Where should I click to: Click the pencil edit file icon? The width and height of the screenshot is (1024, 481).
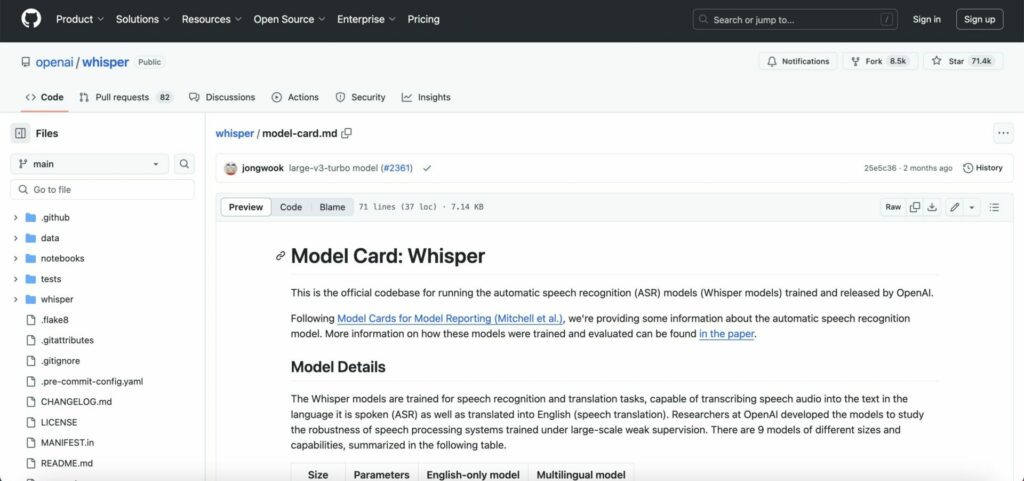(955, 207)
